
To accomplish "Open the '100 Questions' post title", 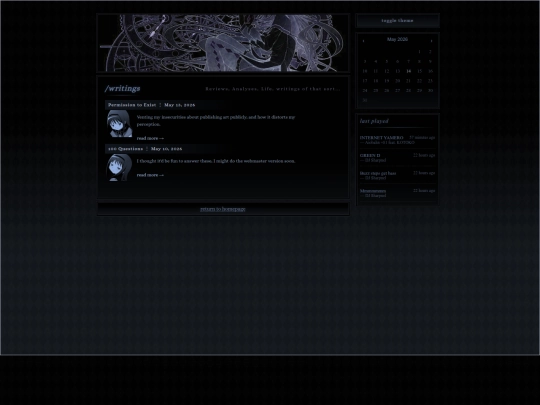I will (125, 149).
